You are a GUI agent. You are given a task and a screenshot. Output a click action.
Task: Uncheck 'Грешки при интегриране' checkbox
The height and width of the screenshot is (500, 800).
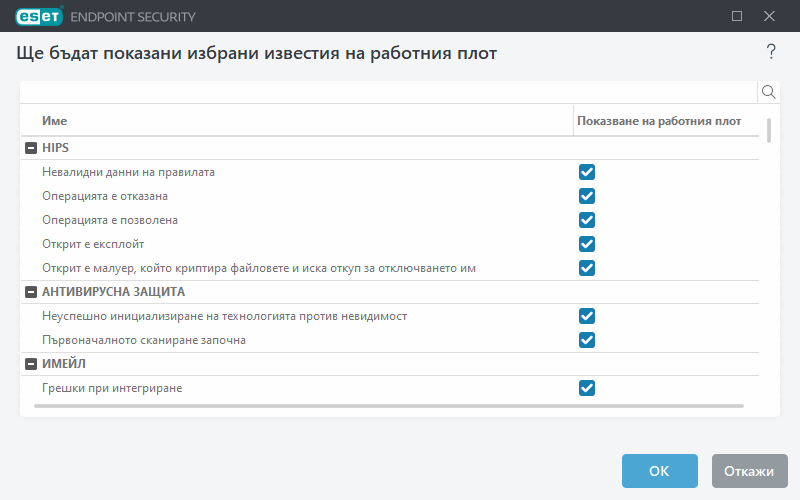(587, 388)
